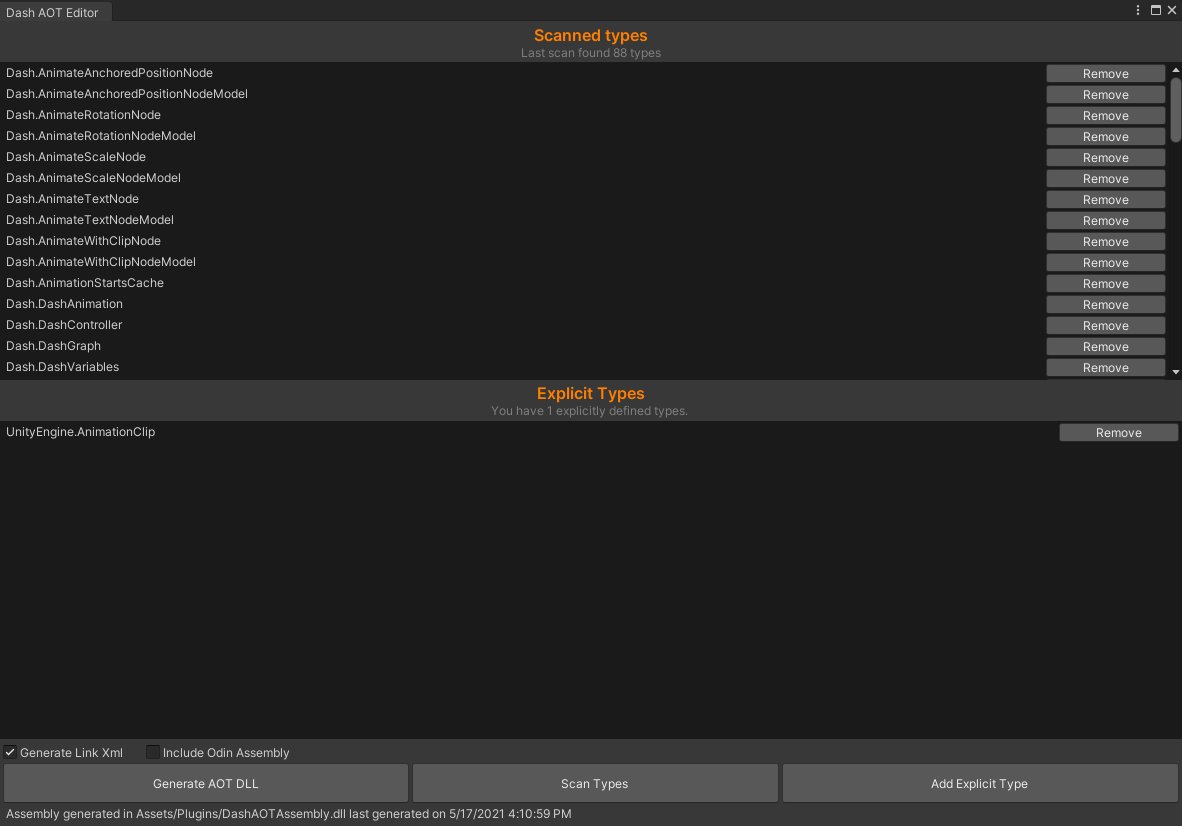This screenshot has width=1182, height=826.
Task: Select Dash.AnimateRotationNodeModel text
Action: (x=101, y=136)
